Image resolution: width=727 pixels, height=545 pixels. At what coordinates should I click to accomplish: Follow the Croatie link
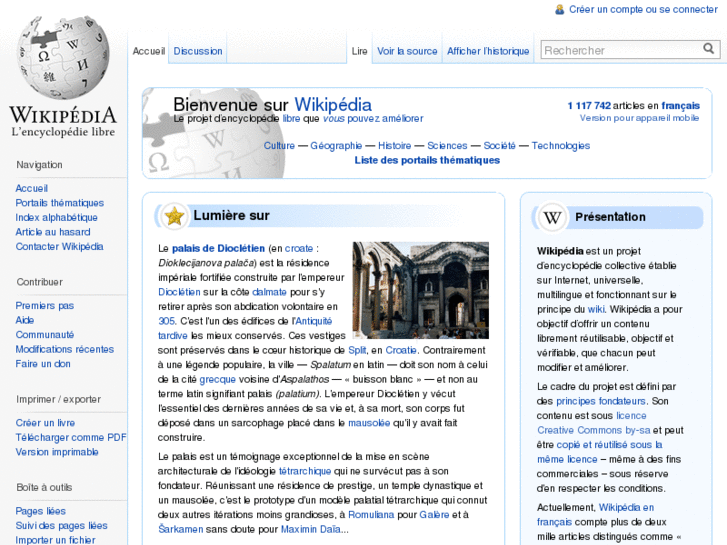(401, 350)
